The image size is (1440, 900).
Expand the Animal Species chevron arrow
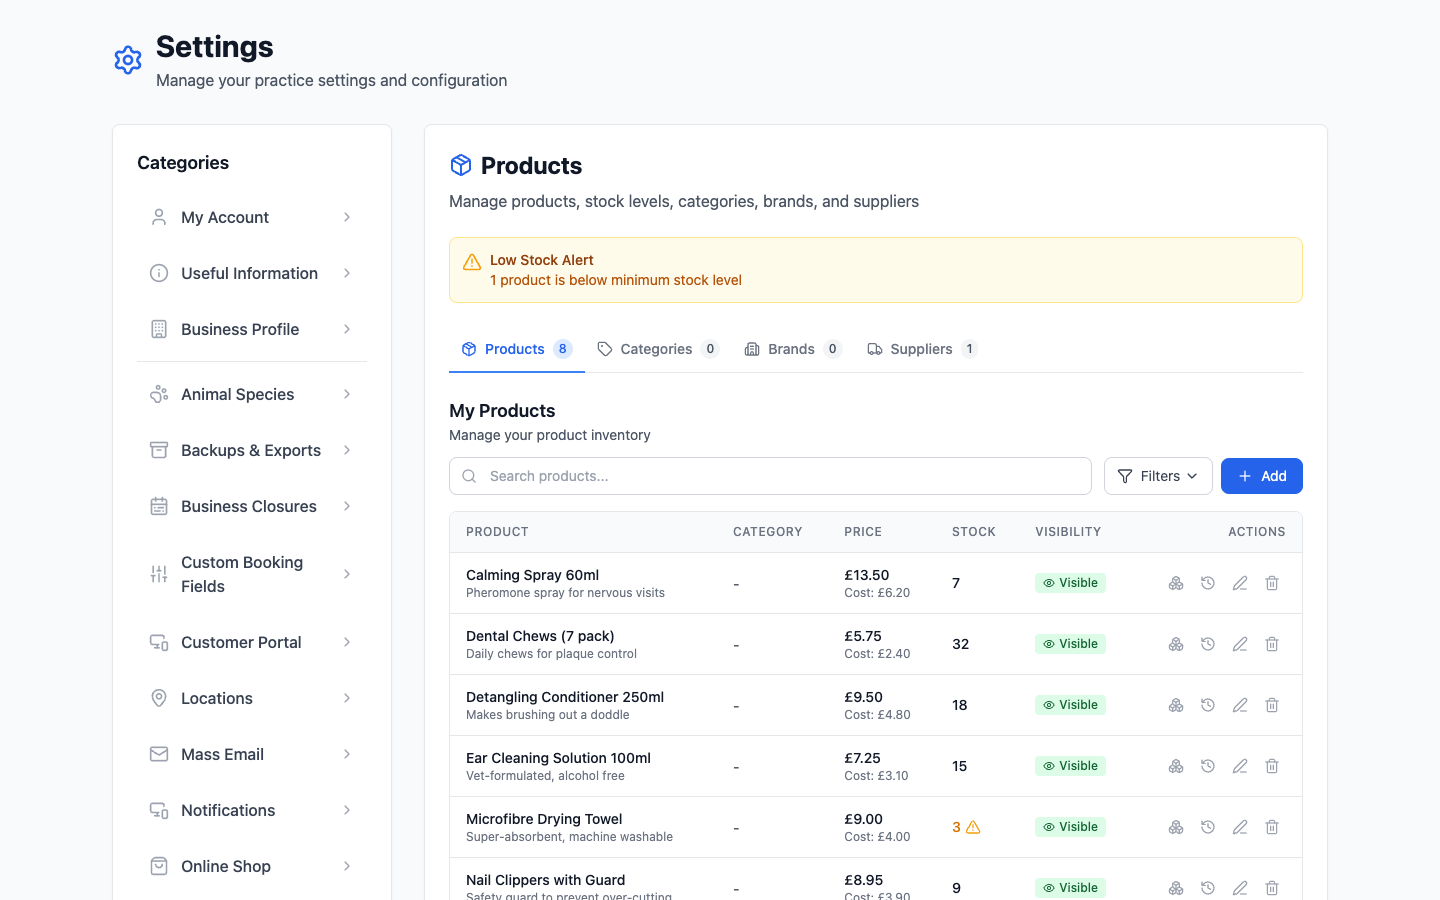tap(347, 394)
